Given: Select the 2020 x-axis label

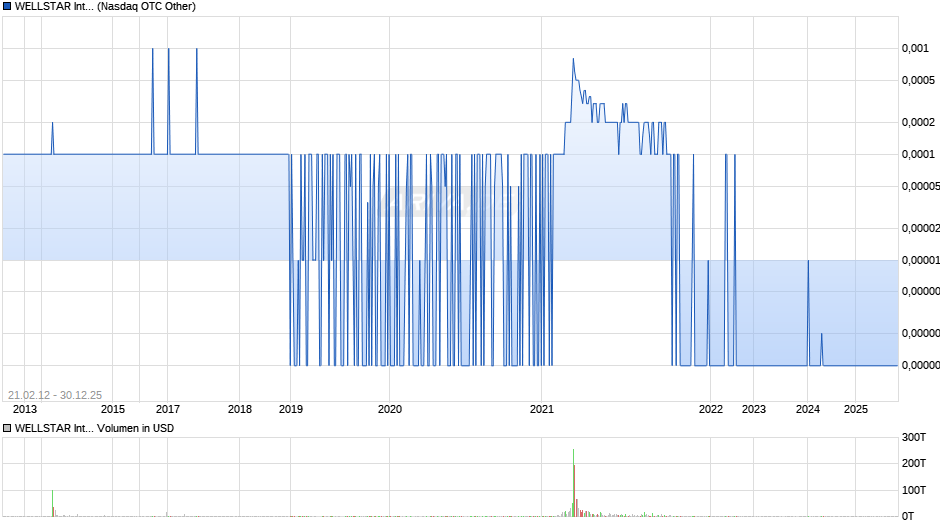Looking at the screenshot, I should point(390,409).
